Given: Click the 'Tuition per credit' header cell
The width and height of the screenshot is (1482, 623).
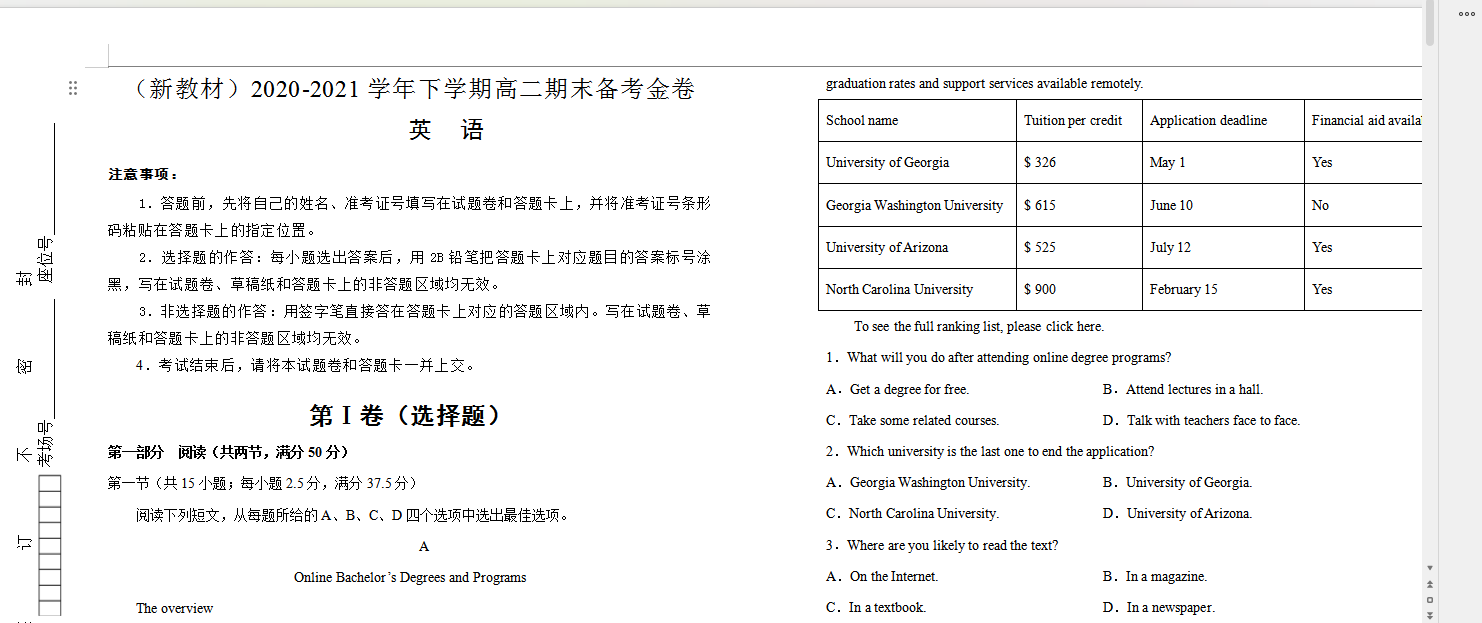Looking at the screenshot, I should 1079,120.
